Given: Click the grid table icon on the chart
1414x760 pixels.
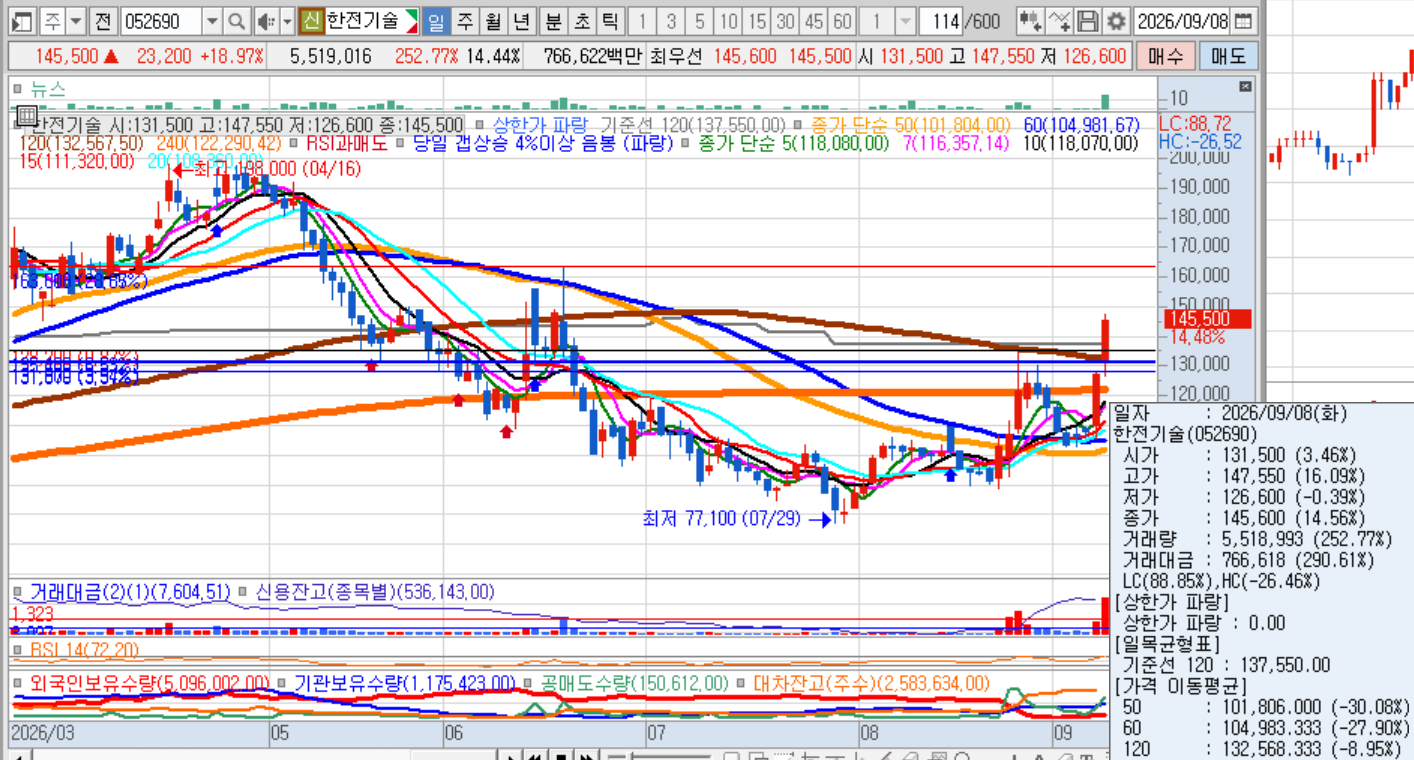Looking at the screenshot, I should point(27,115).
